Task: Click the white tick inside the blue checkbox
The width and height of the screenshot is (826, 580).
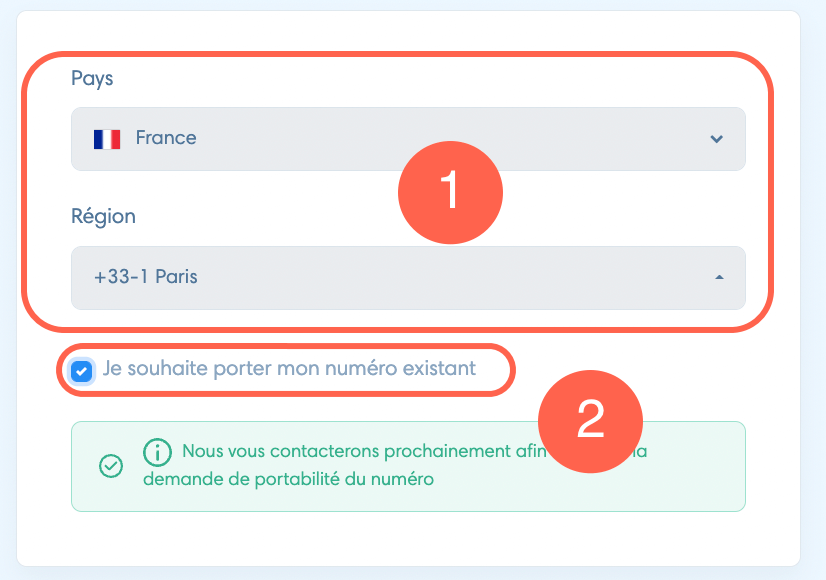Action: click(81, 371)
